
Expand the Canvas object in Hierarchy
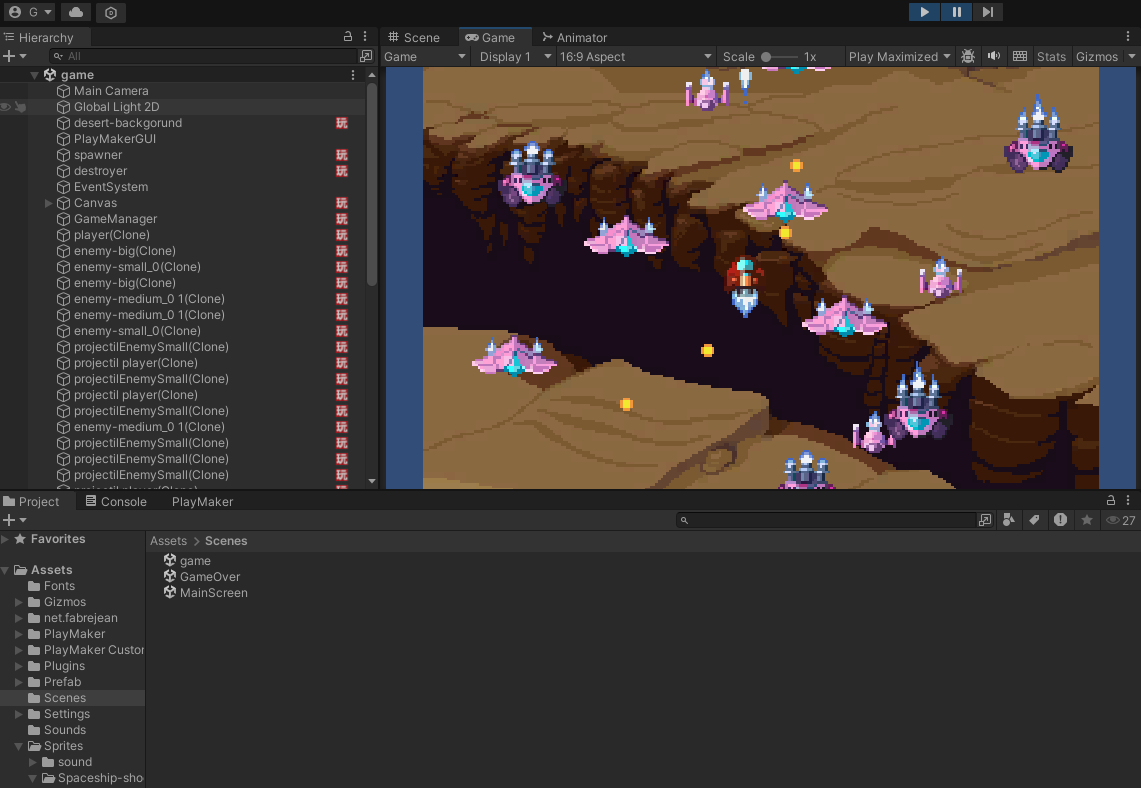click(49, 203)
